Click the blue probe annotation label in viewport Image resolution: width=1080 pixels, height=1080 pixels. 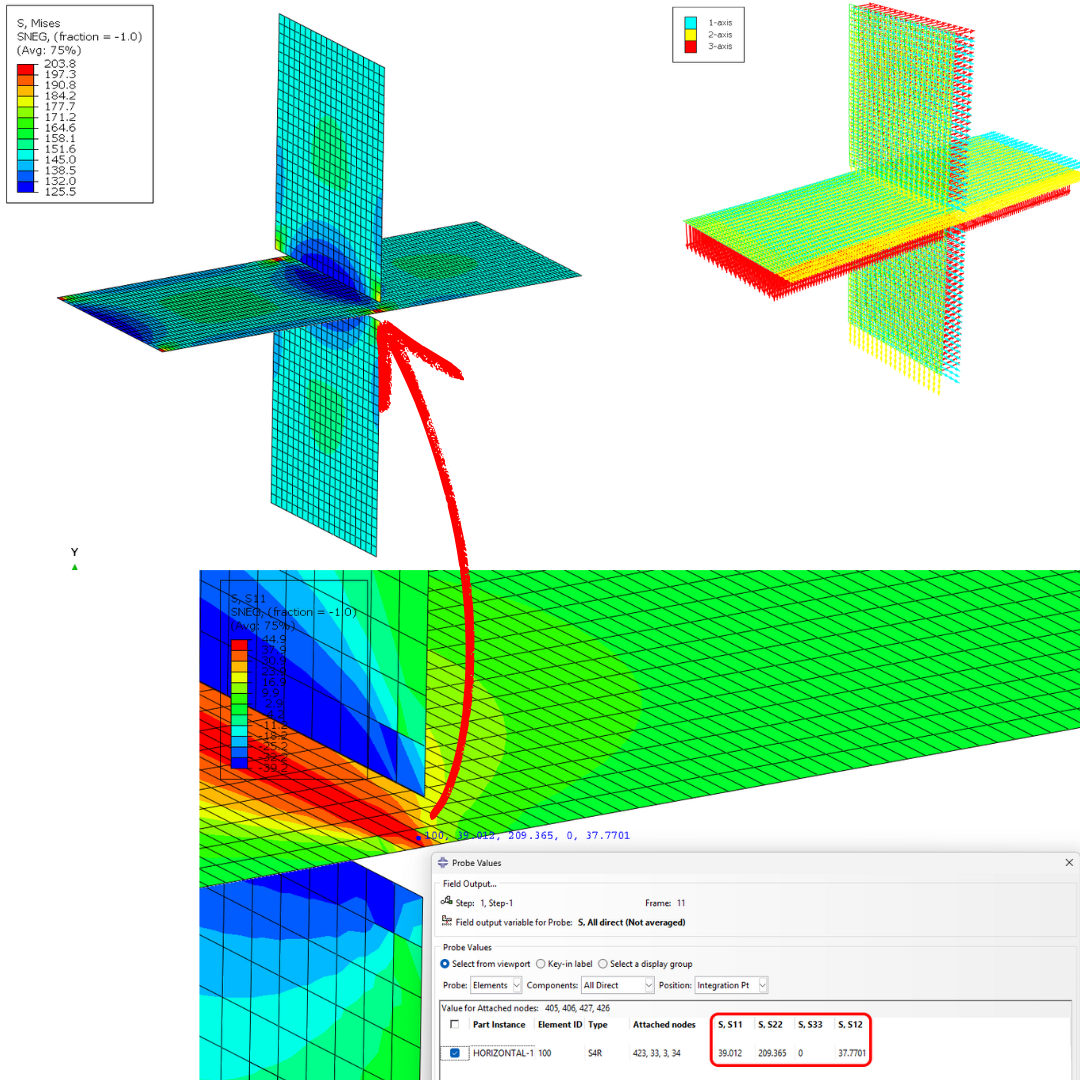click(527, 835)
